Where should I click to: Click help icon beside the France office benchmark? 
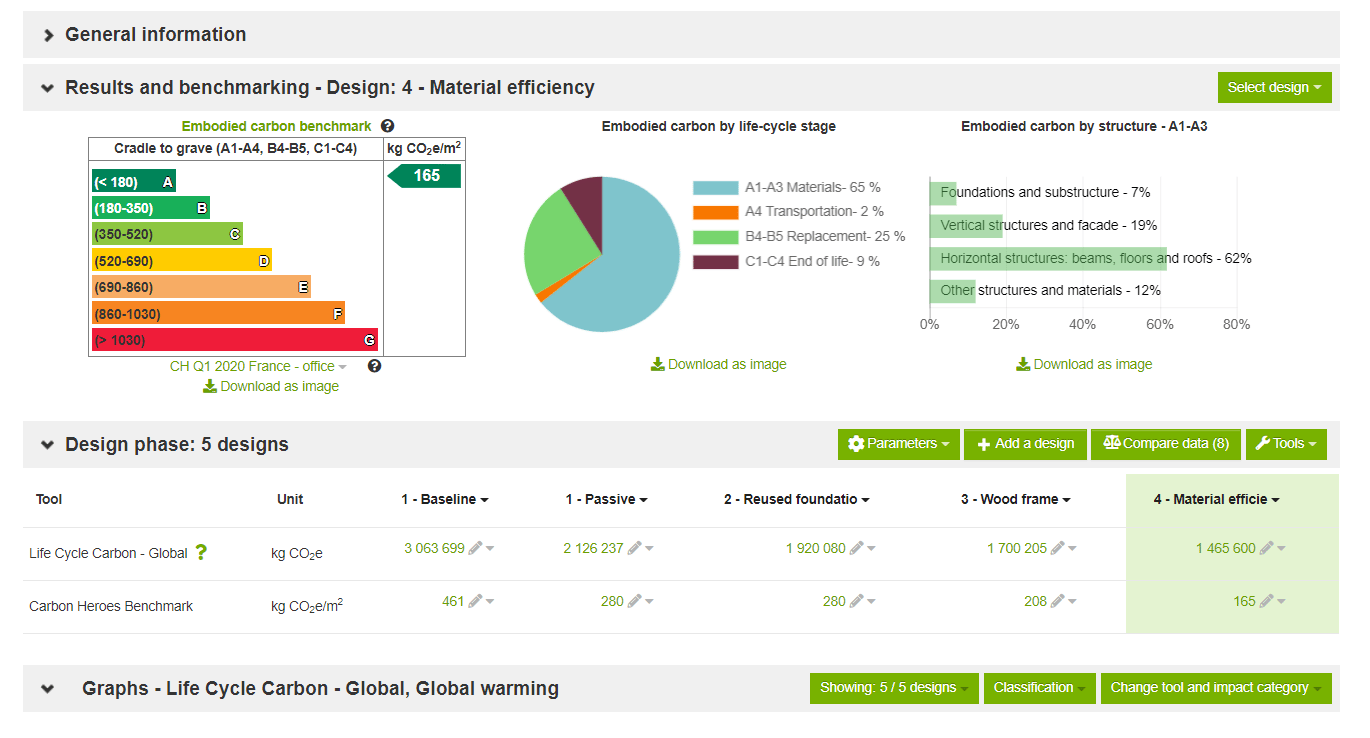[374, 366]
